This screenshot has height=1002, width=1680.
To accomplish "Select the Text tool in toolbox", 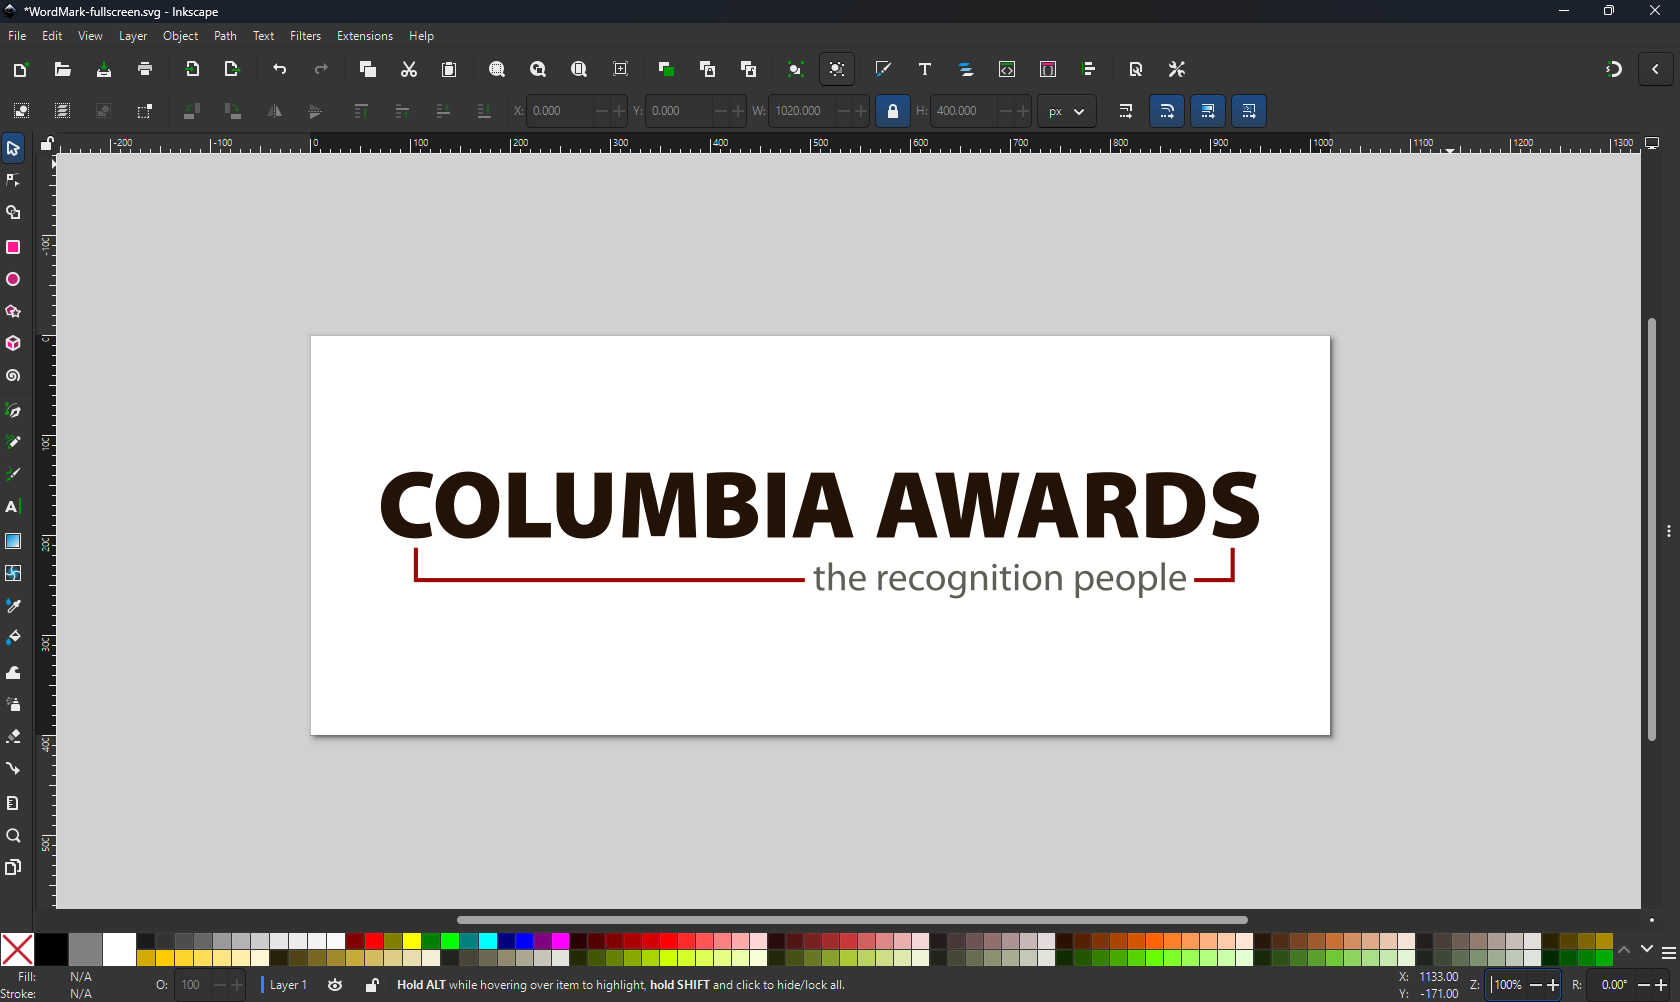I will point(13,507).
